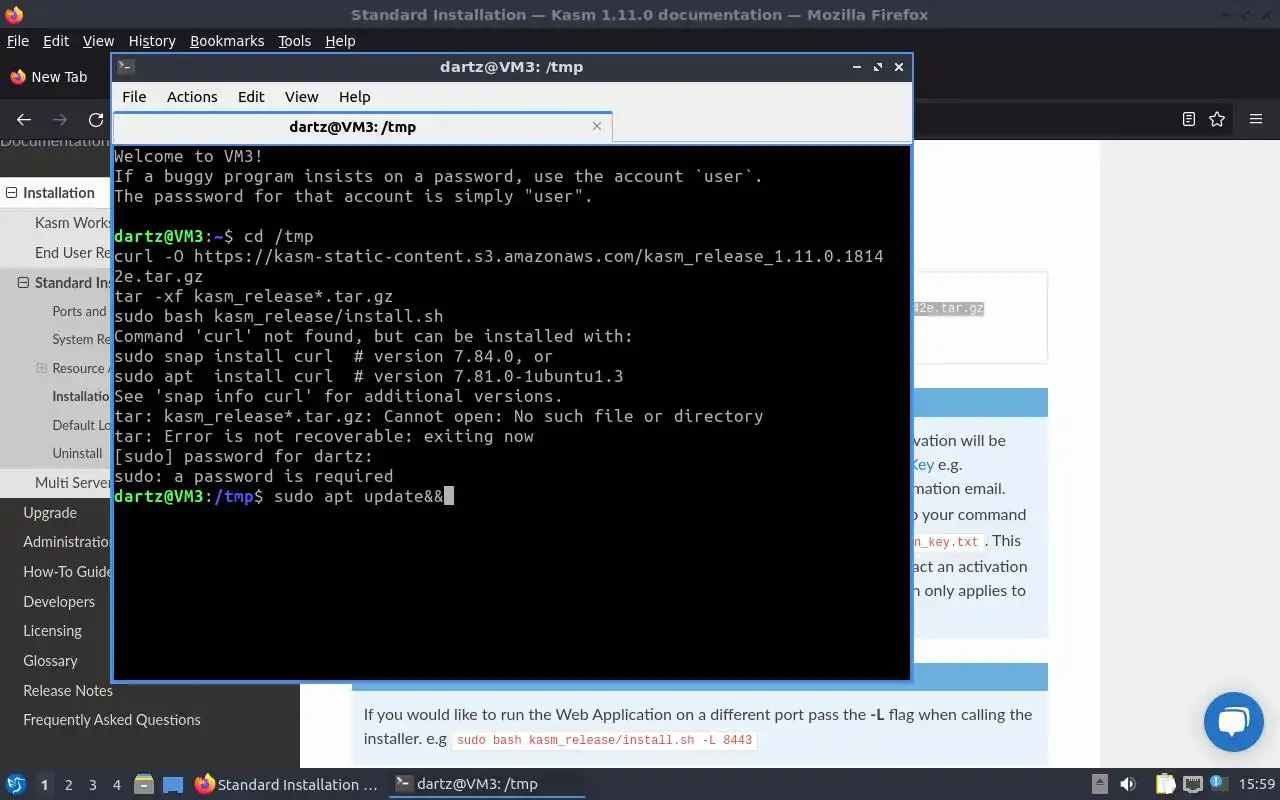Open the clipboard manager tray icon
Screen dimensions: 1280x800
click(1165, 785)
